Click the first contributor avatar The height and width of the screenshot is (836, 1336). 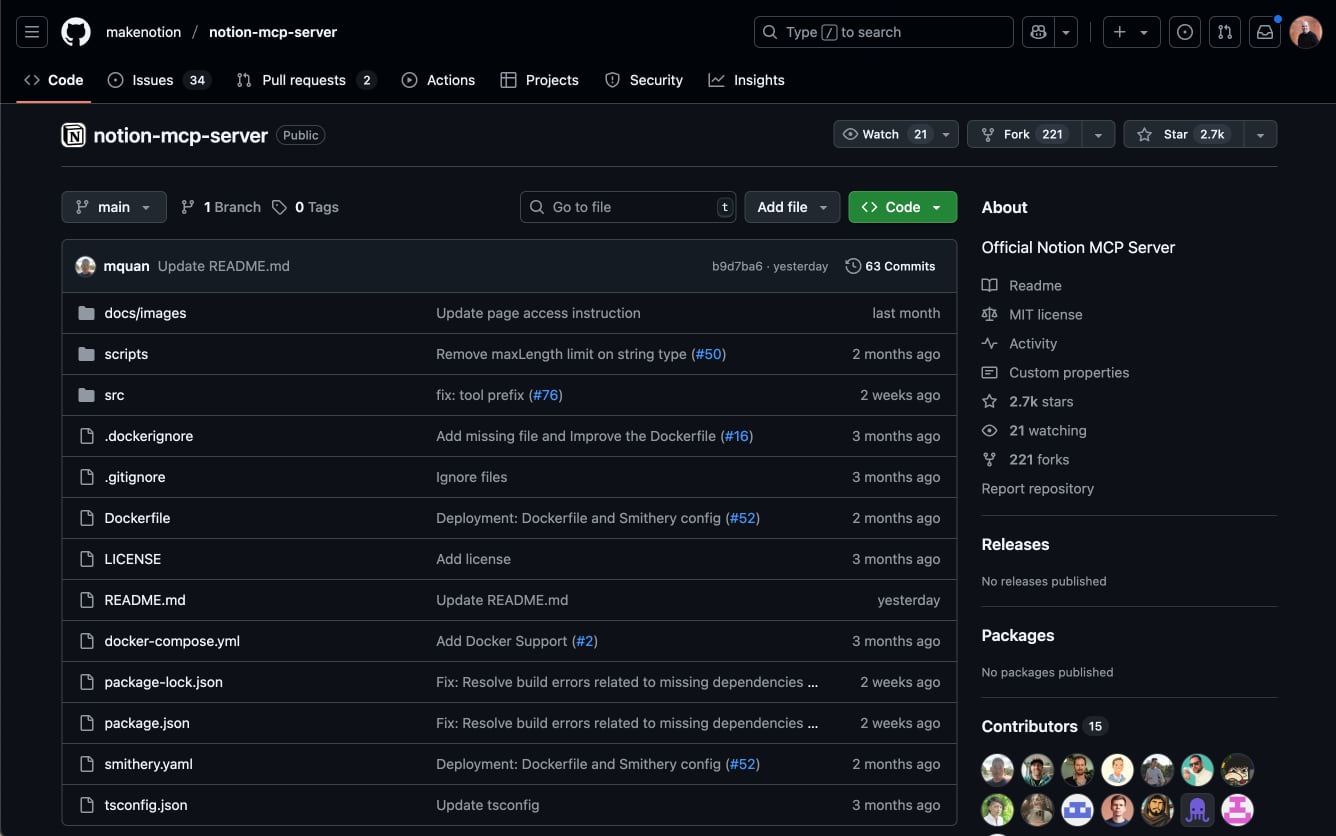[997, 769]
